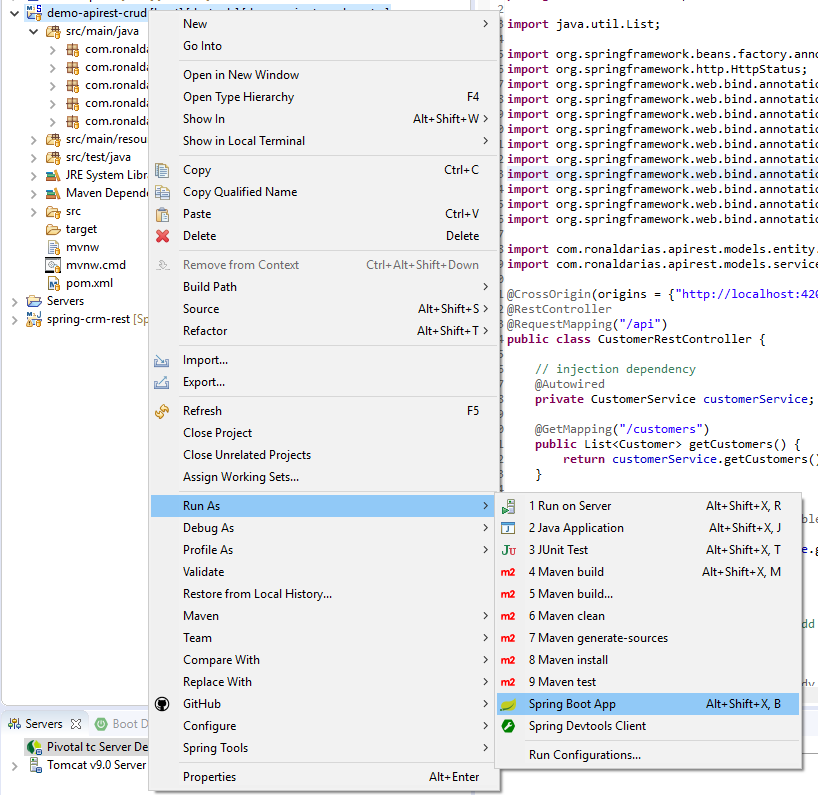Click the Copy icon in context menu
The width and height of the screenshot is (818, 795).
point(162,170)
